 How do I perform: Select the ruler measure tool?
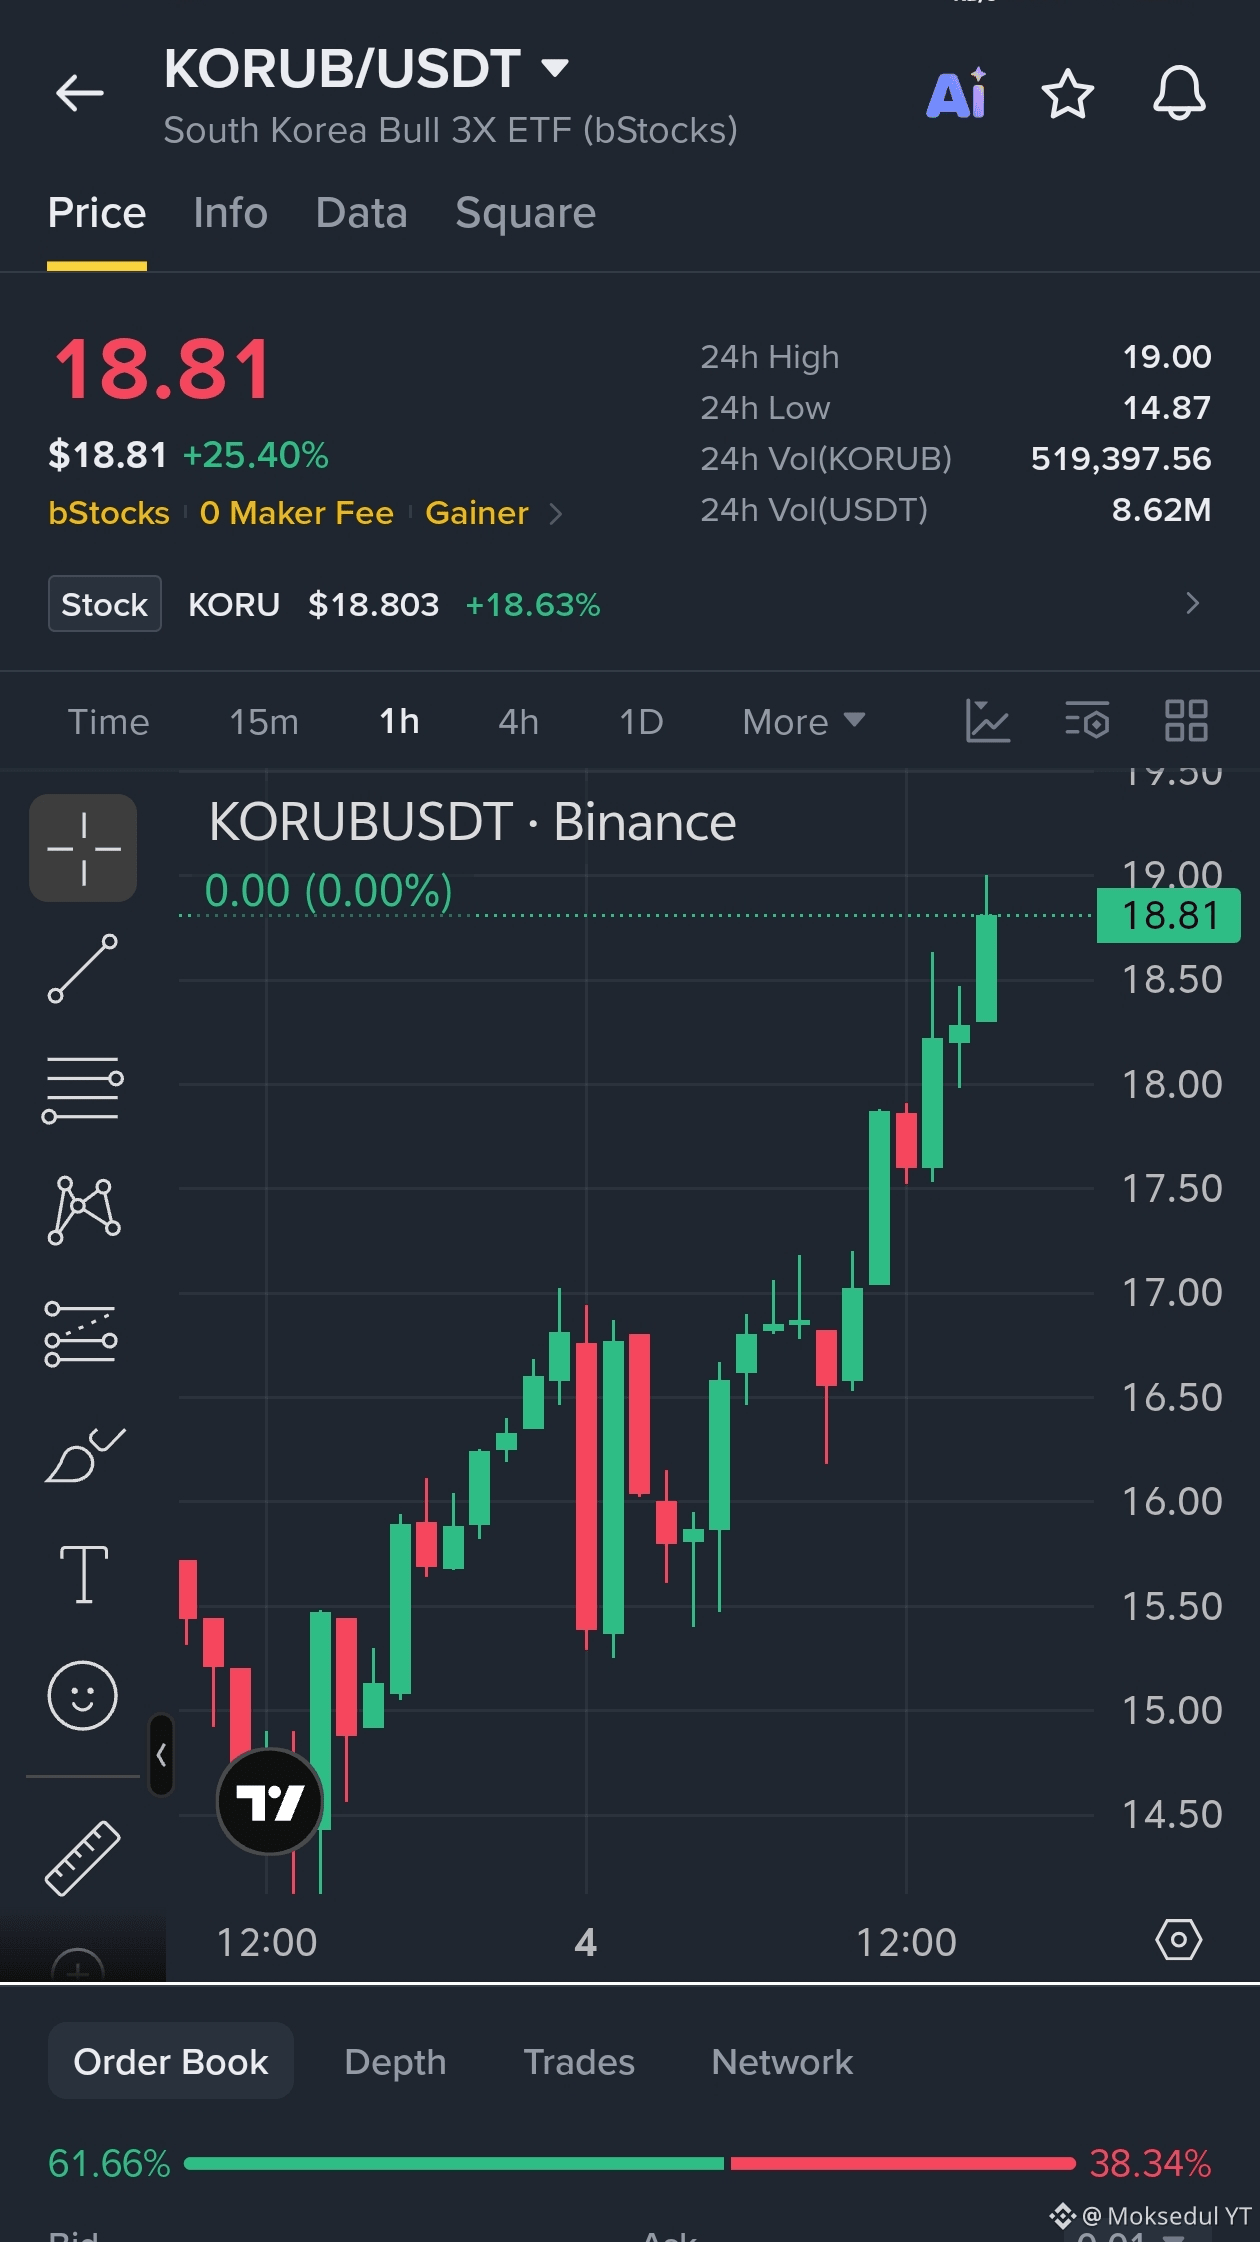(83, 1858)
